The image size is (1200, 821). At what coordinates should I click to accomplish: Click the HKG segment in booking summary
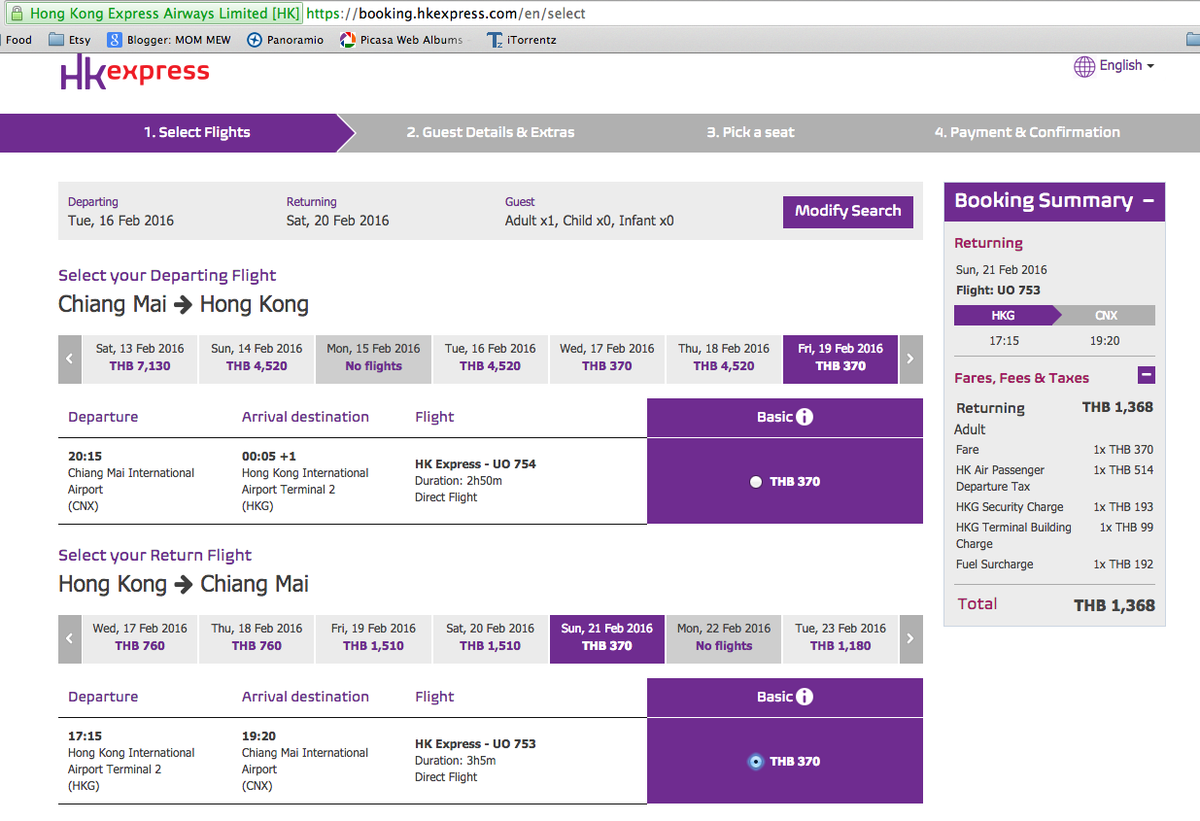[1003, 316]
